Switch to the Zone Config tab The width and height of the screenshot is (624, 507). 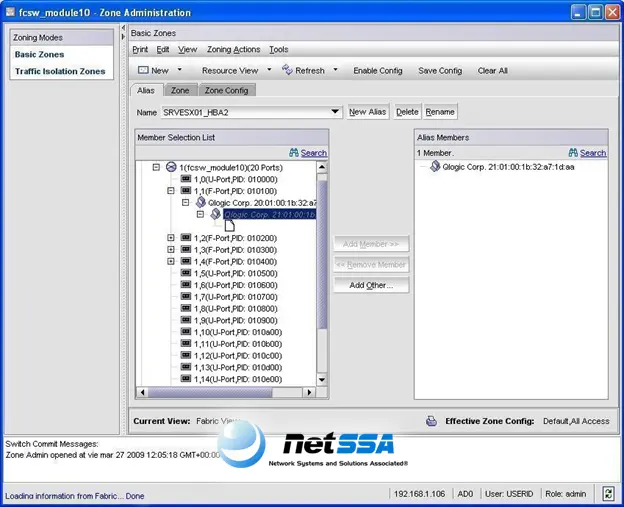pos(227,90)
